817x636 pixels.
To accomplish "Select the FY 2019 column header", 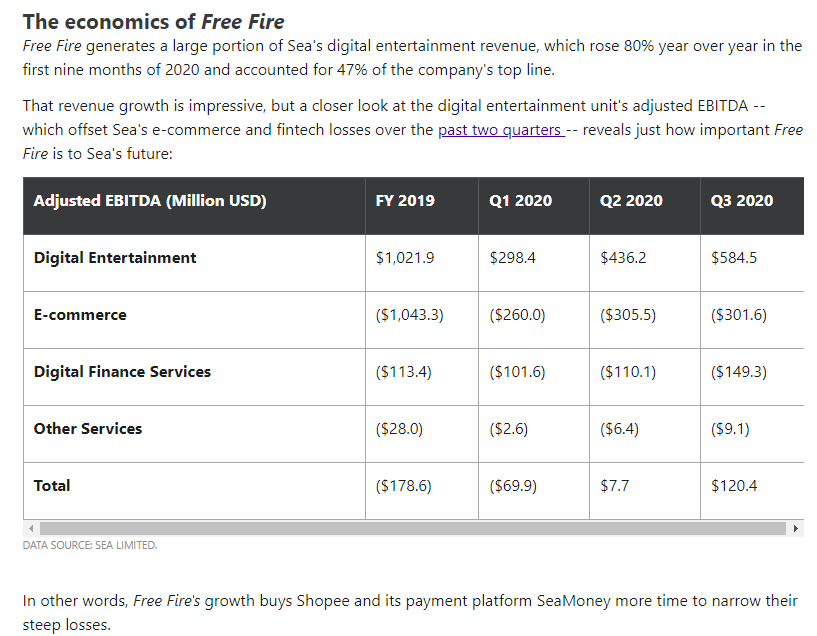I will 405,200.
